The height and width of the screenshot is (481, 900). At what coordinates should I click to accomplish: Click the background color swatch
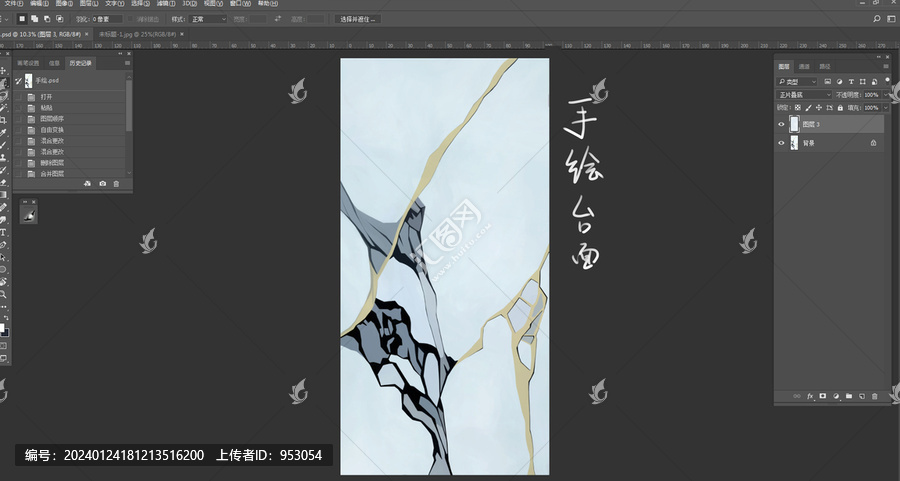(5, 333)
